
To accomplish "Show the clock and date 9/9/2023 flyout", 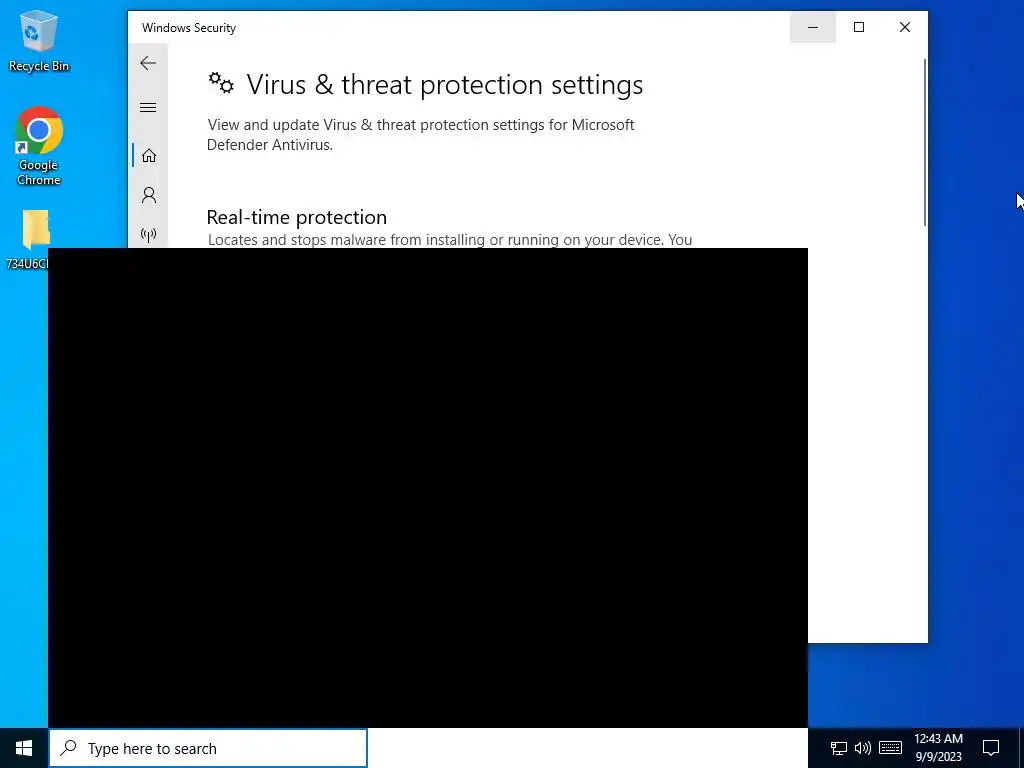I will pyautogui.click(x=938, y=748).
